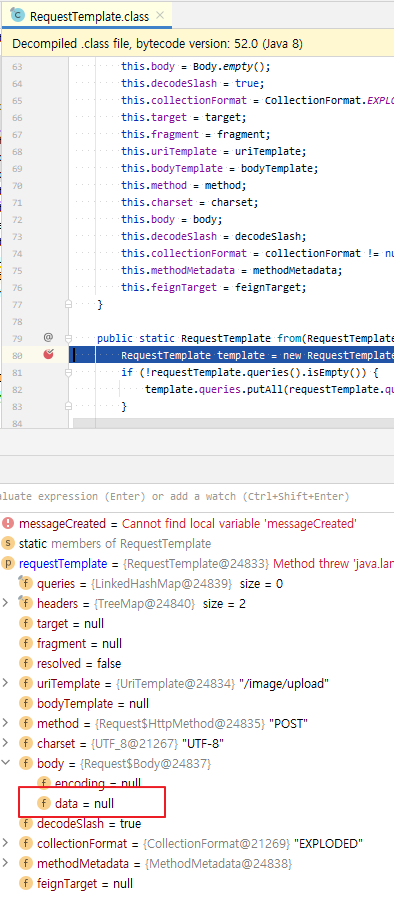The height and width of the screenshot is (901, 394).
Task: Expand the charset UTF-8 node
Action: (6, 744)
